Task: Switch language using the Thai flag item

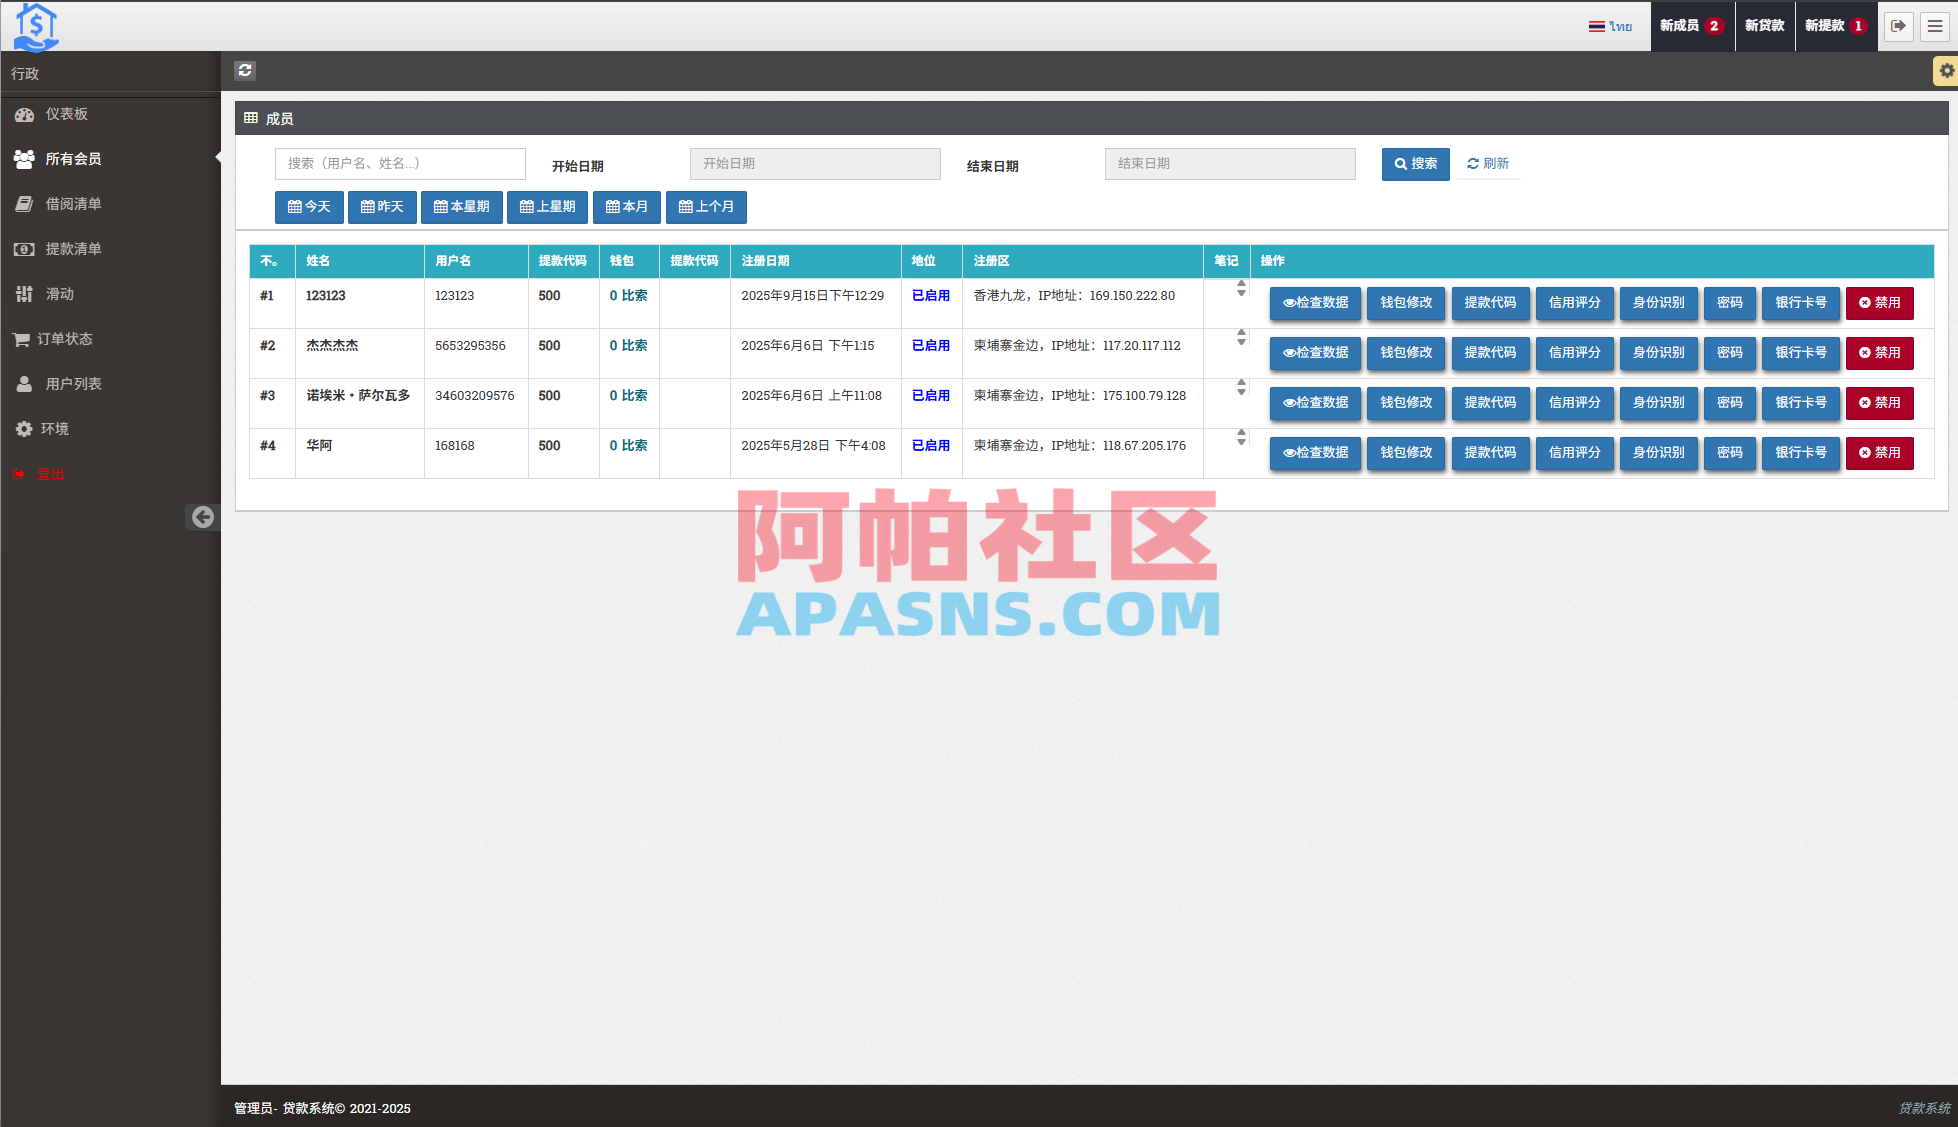Action: [x=1611, y=26]
